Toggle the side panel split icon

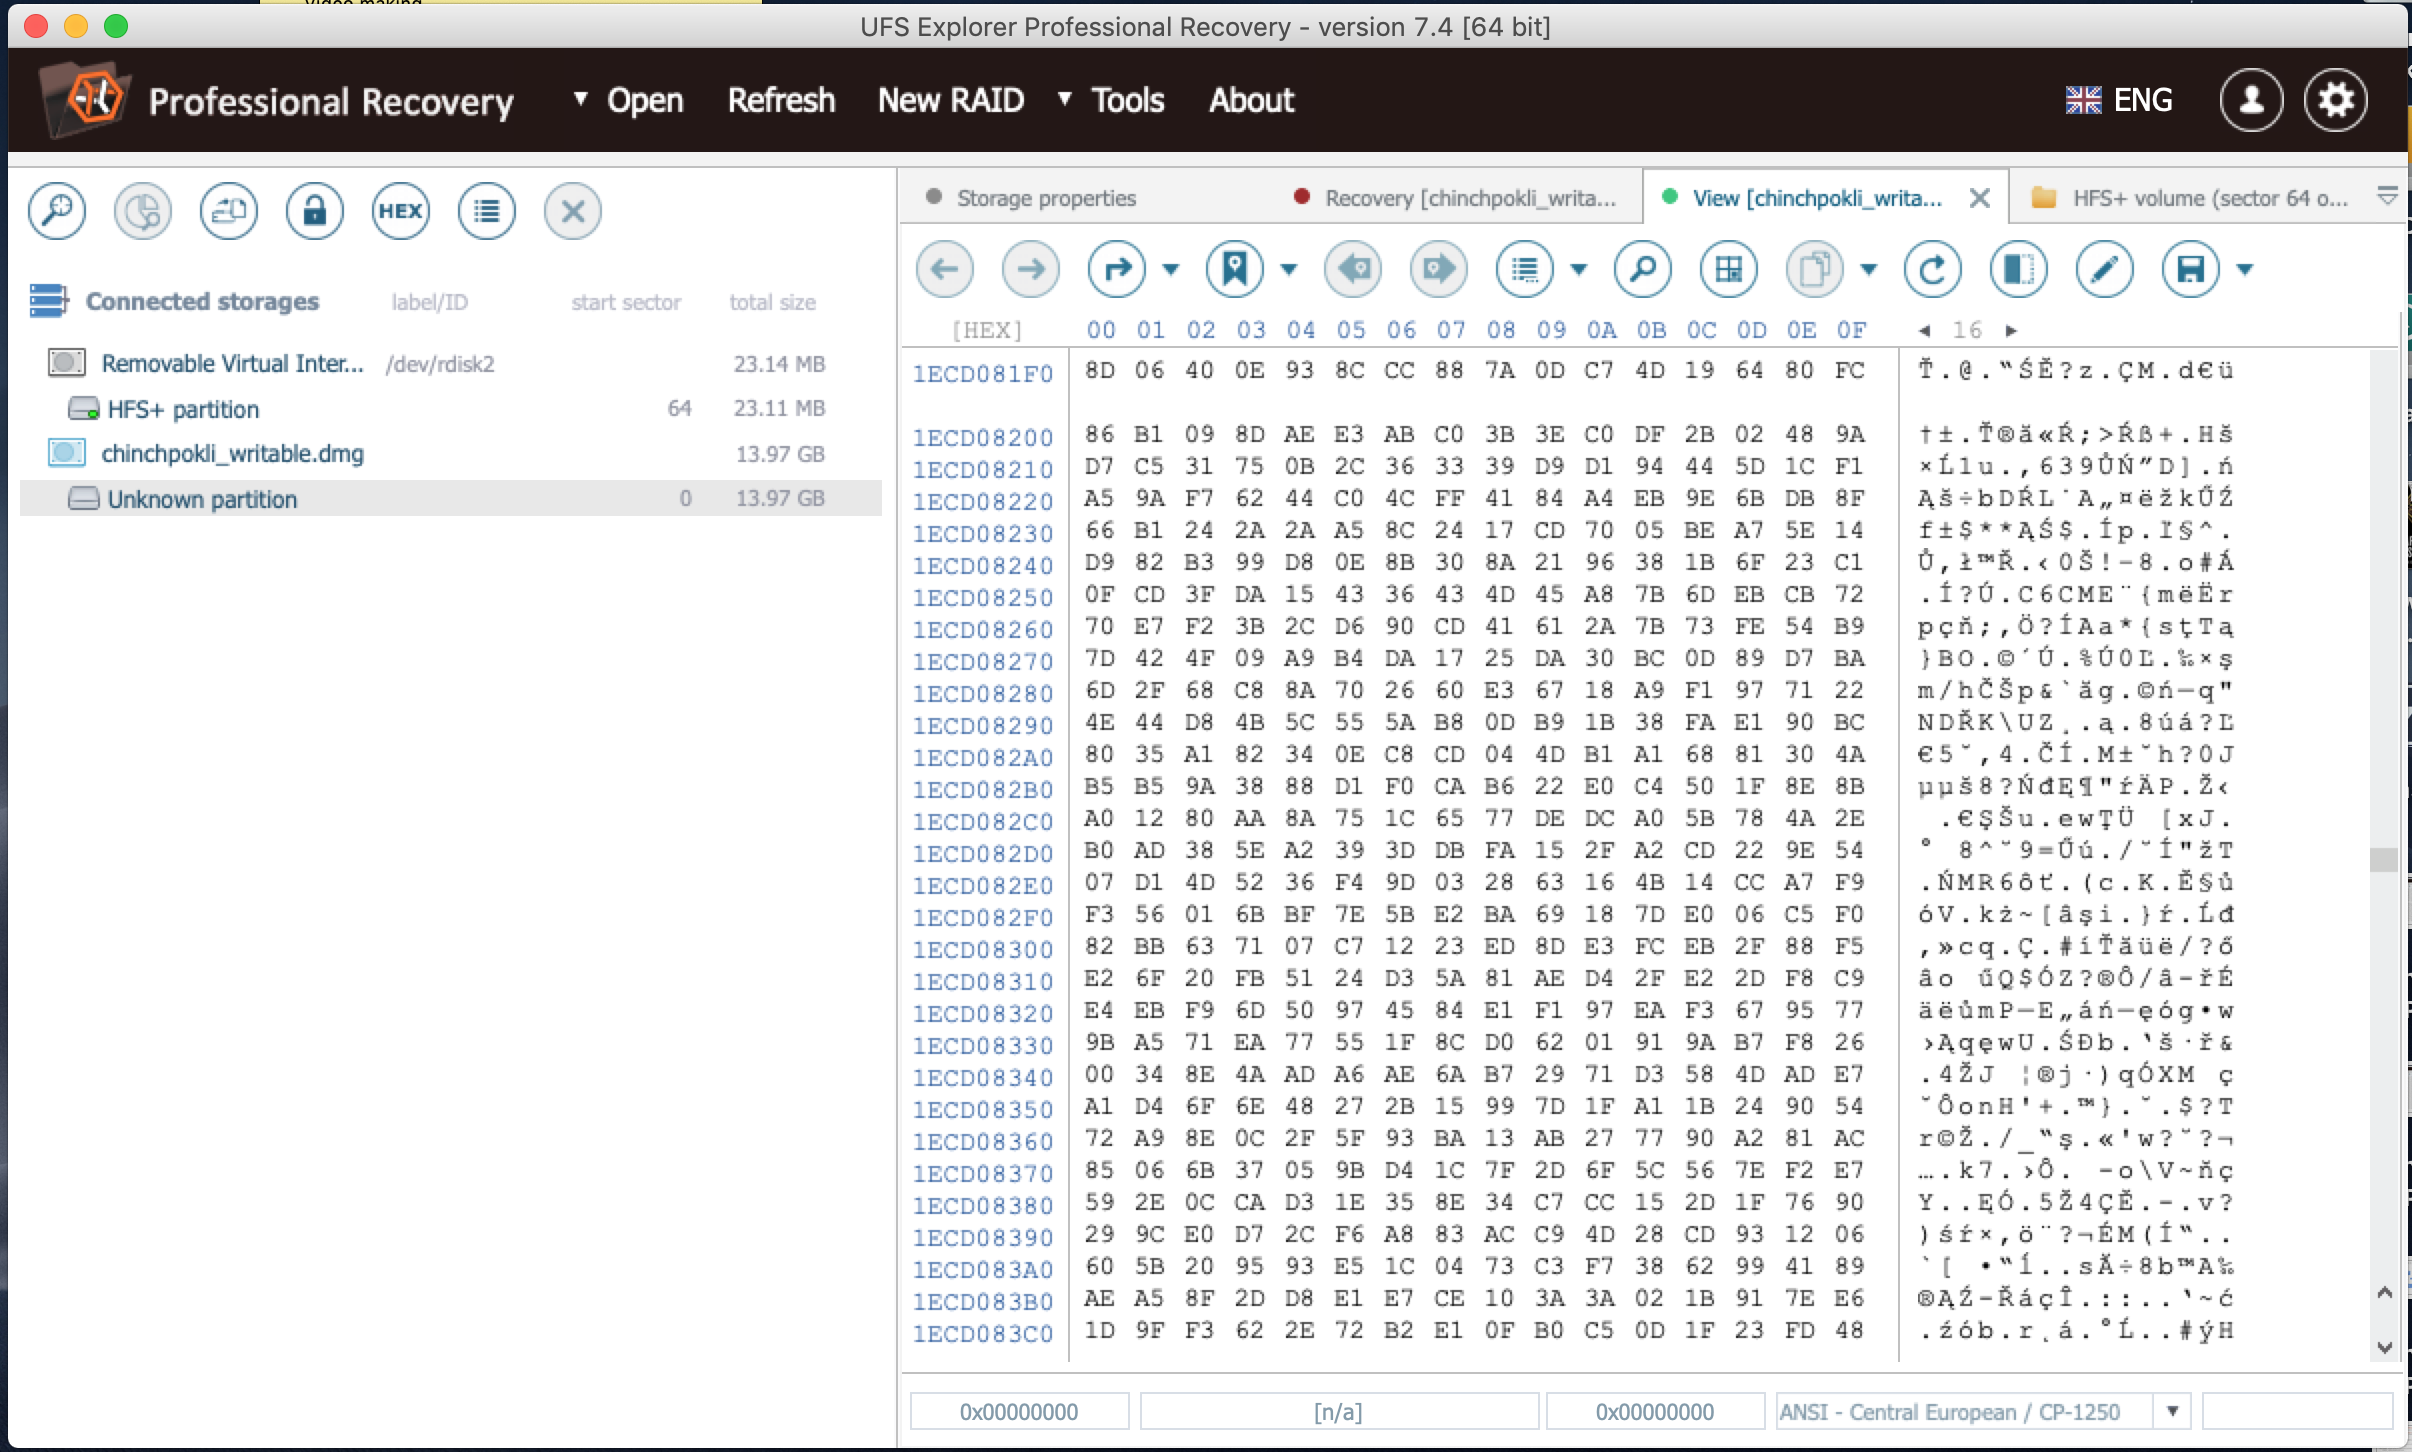pyautogui.click(x=2019, y=269)
